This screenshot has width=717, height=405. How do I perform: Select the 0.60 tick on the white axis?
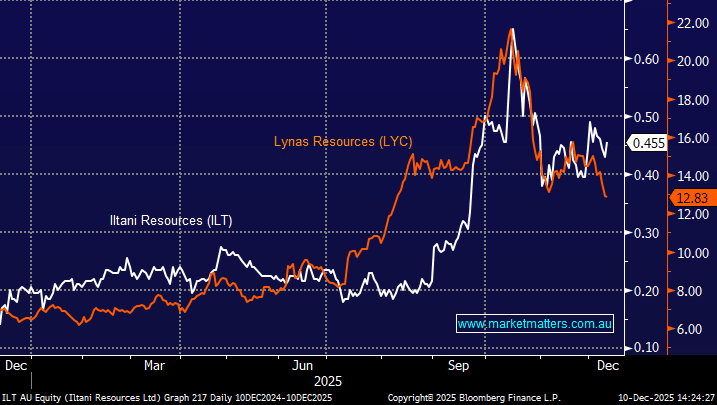pos(645,59)
